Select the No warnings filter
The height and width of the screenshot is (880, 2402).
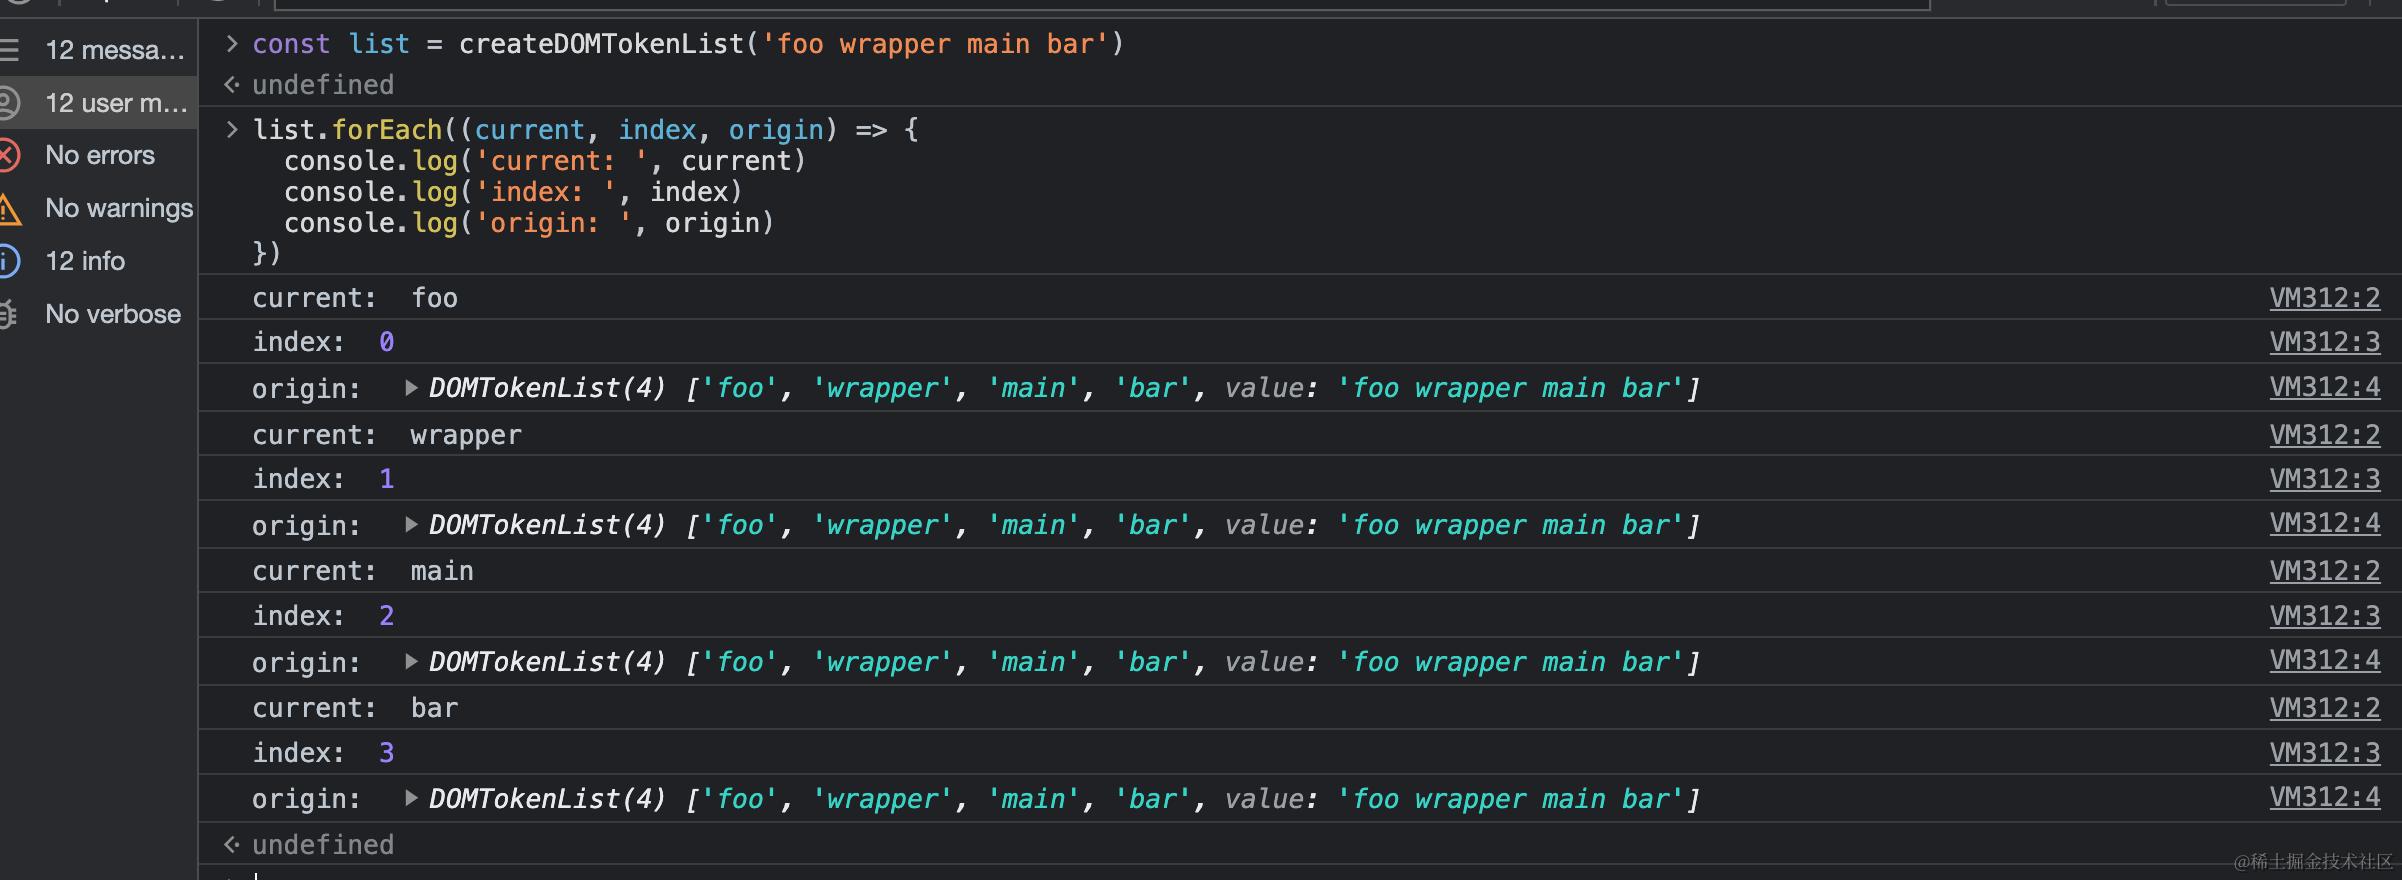coord(98,208)
